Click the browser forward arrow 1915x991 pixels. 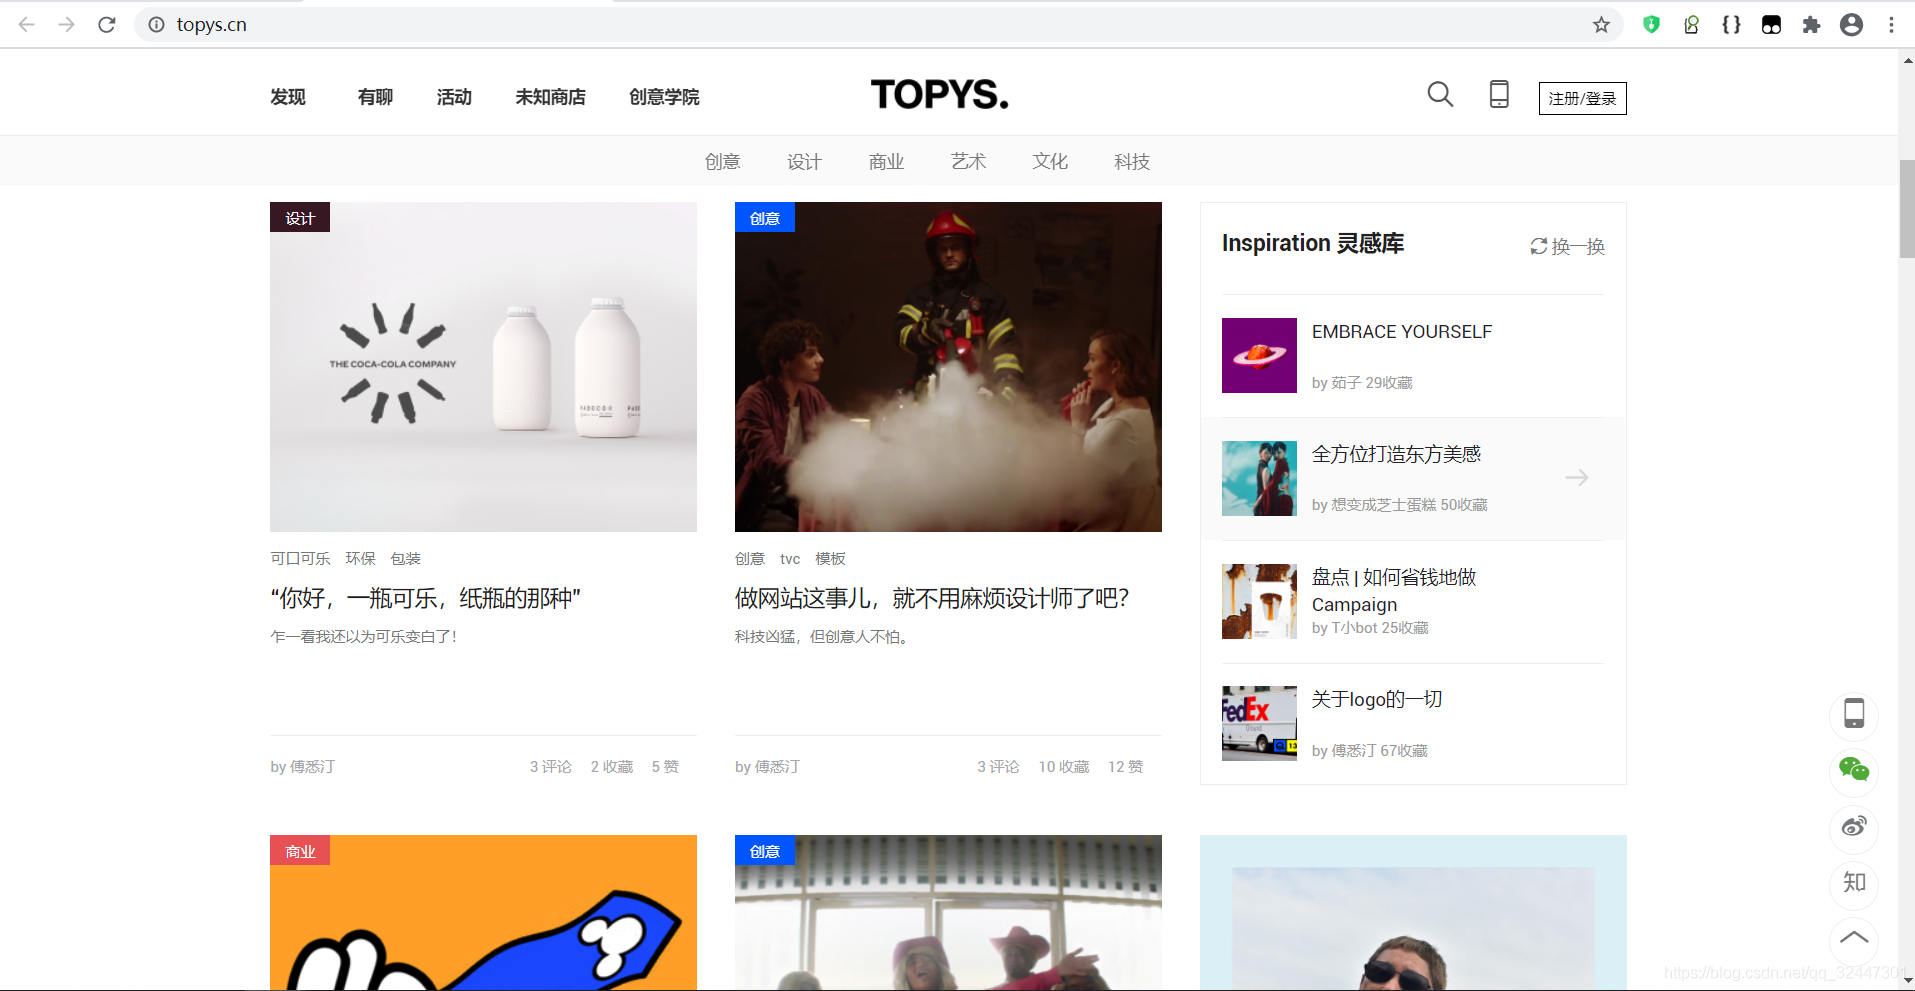(67, 25)
